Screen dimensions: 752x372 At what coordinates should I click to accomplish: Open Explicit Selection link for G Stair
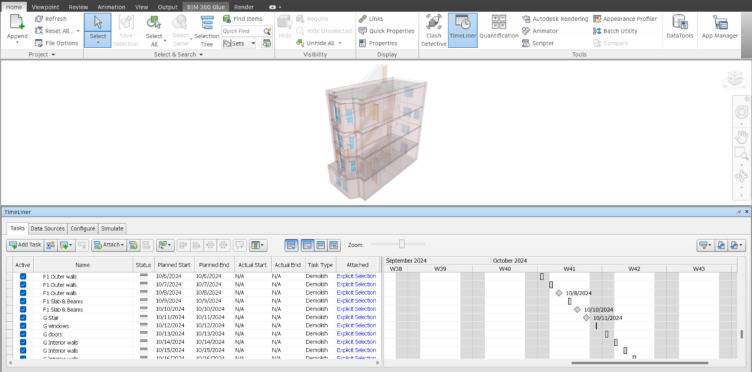pyautogui.click(x=356, y=317)
